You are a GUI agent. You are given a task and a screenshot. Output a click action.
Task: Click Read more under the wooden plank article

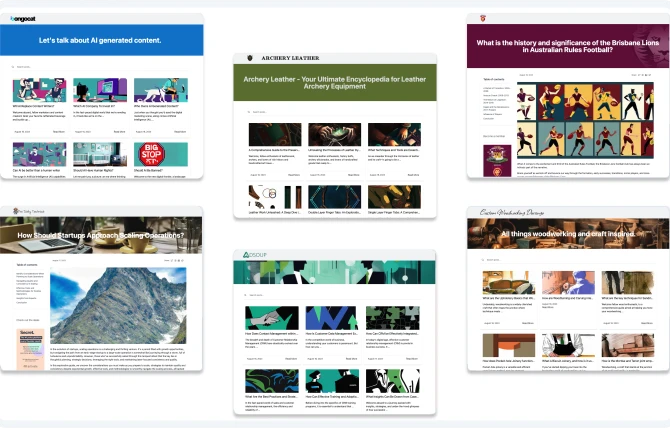pos(646,323)
